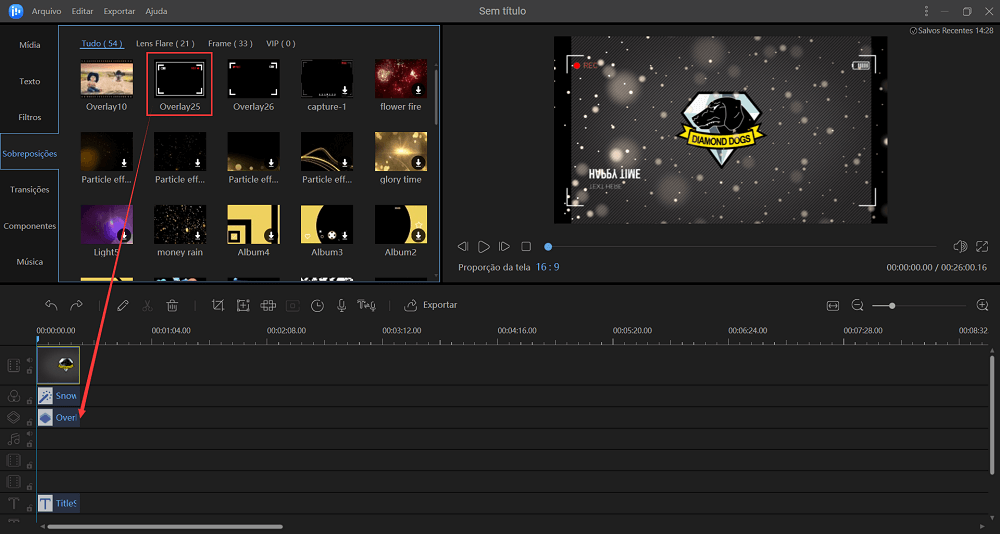Open the clock Duration setting icon

[317, 306]
